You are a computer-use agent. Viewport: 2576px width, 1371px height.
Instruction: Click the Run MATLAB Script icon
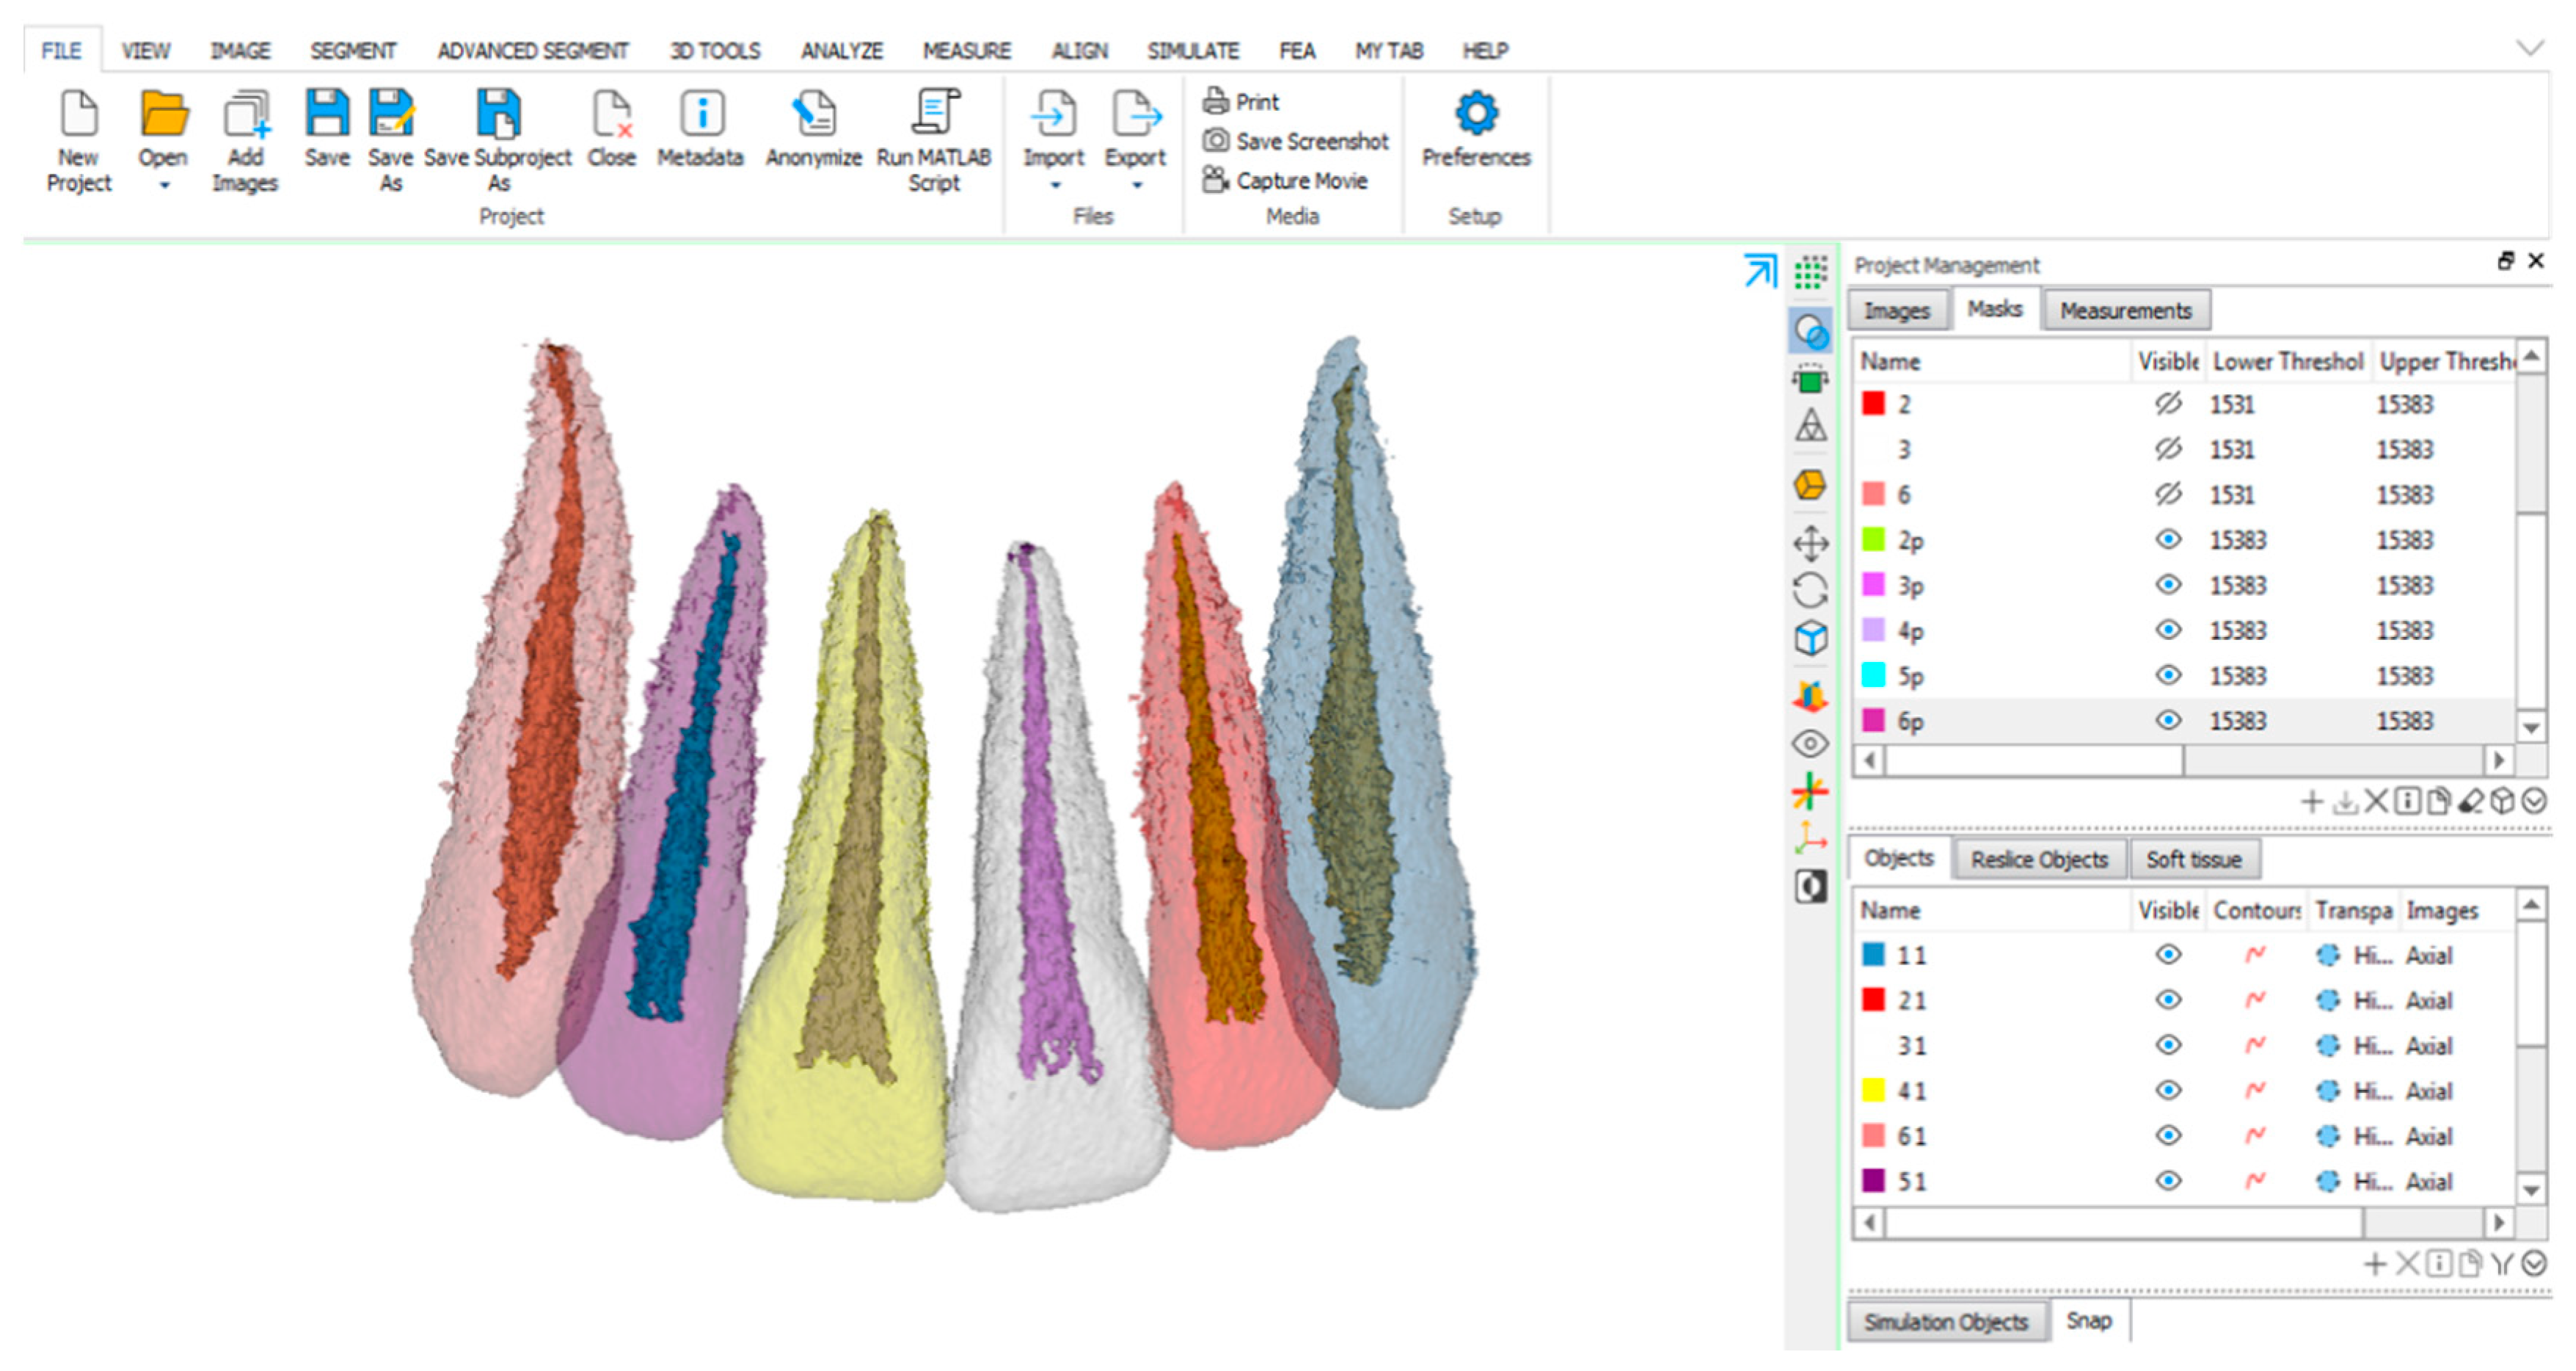pos(934,112)
